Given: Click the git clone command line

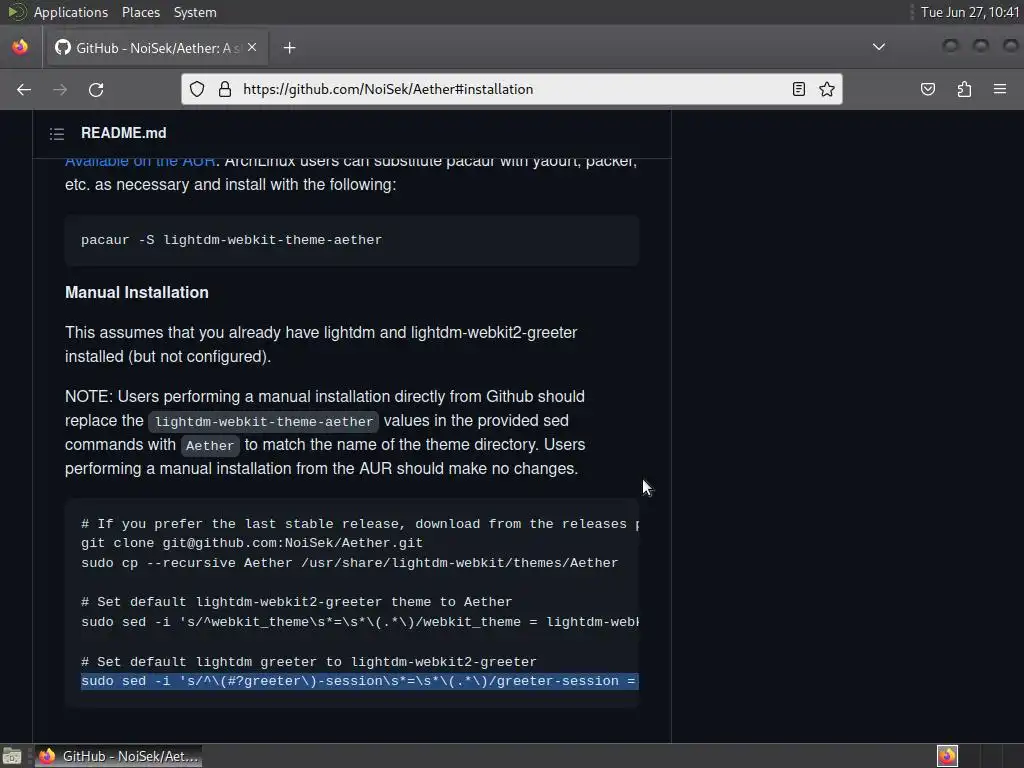Looking at the screenshot, I should (x=251, y=543).
